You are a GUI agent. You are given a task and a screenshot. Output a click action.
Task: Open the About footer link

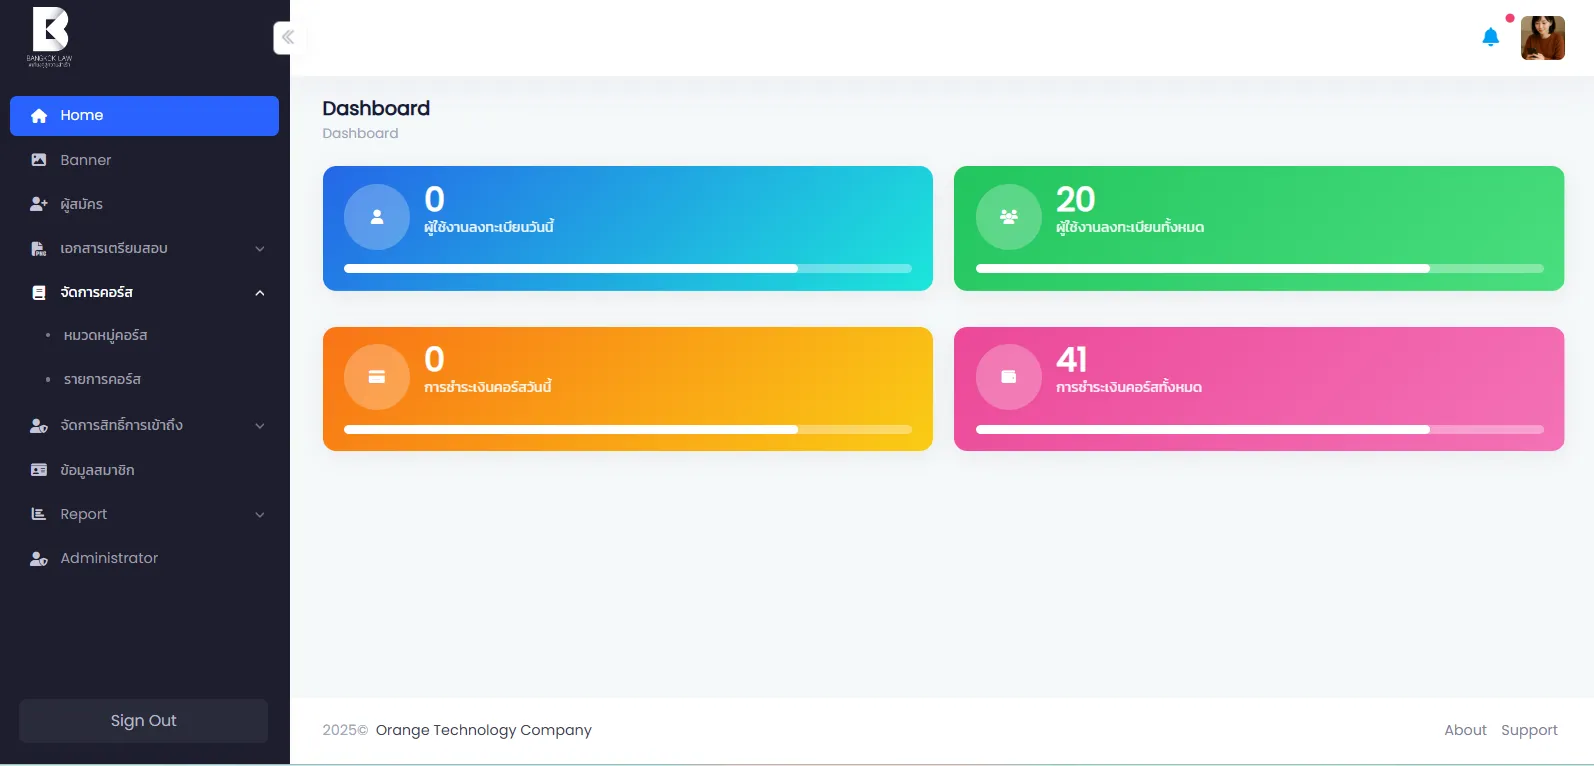click(x=1465, y=730)
